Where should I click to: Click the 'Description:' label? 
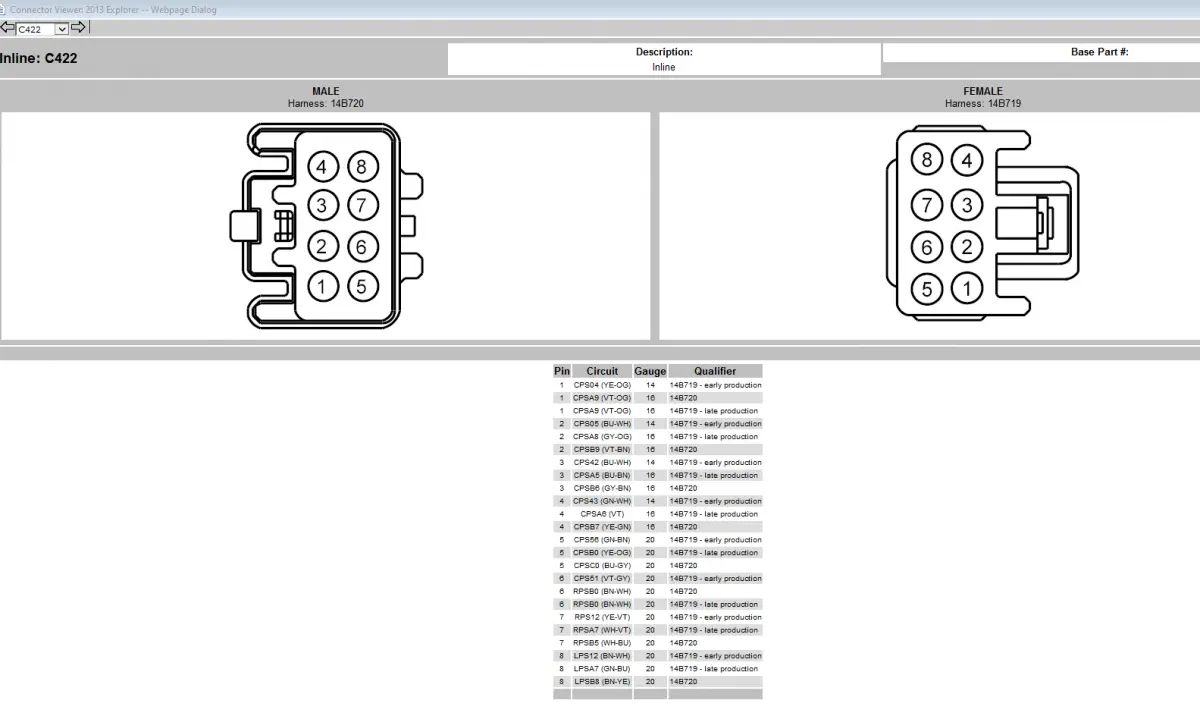[664, 52]
